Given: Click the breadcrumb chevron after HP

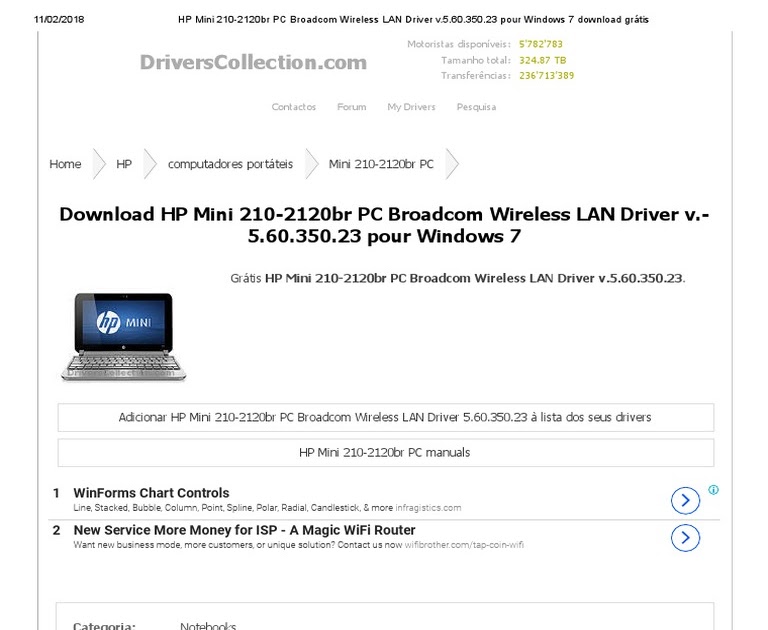Looking at the screenshot, I should 150,164.
